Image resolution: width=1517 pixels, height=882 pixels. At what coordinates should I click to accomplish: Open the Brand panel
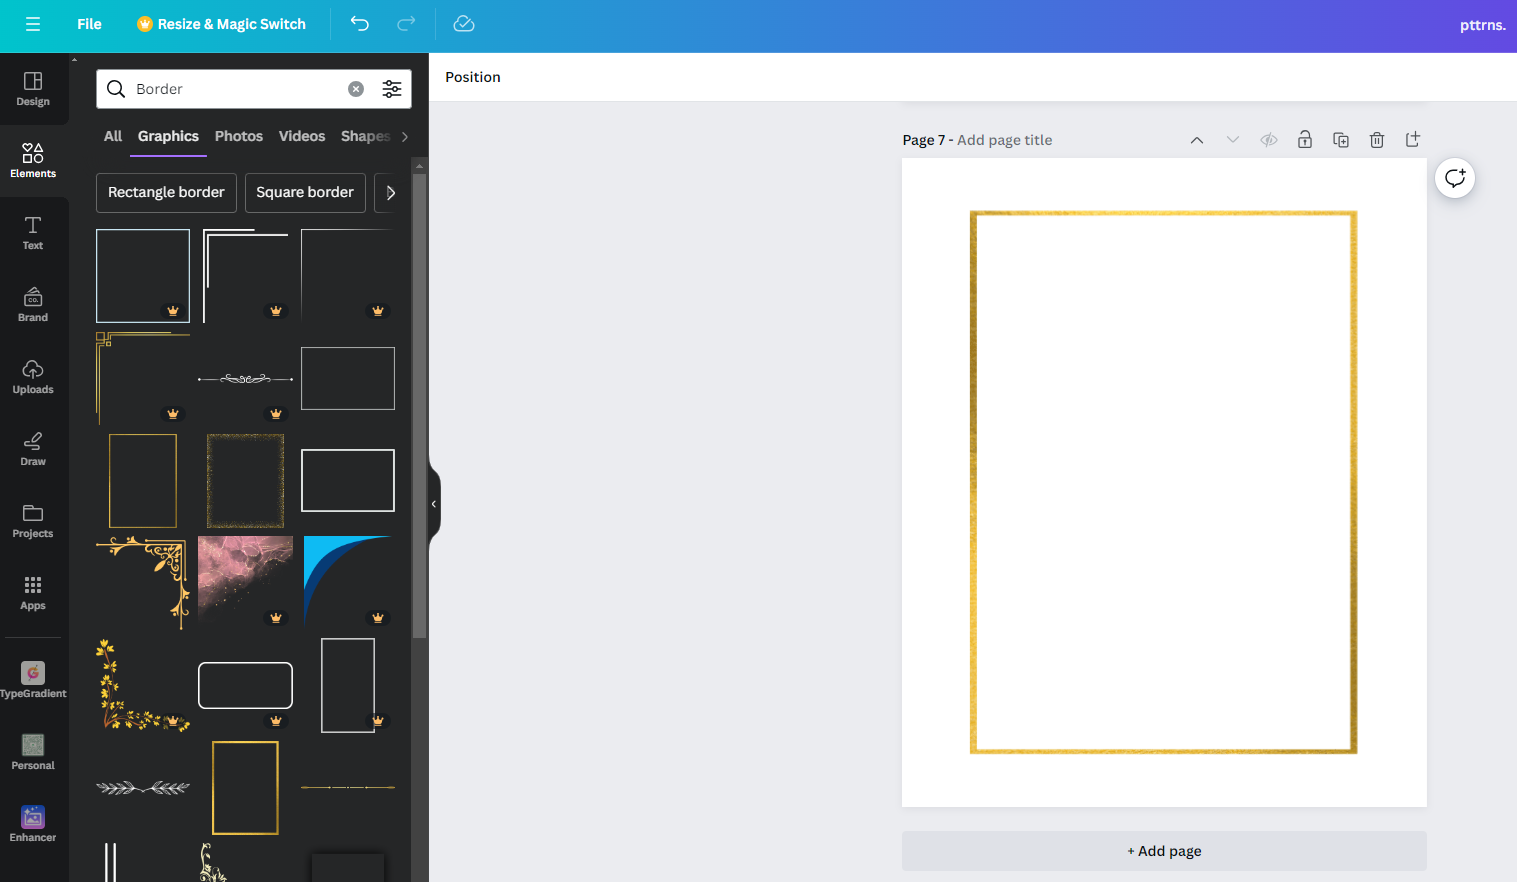33,304
